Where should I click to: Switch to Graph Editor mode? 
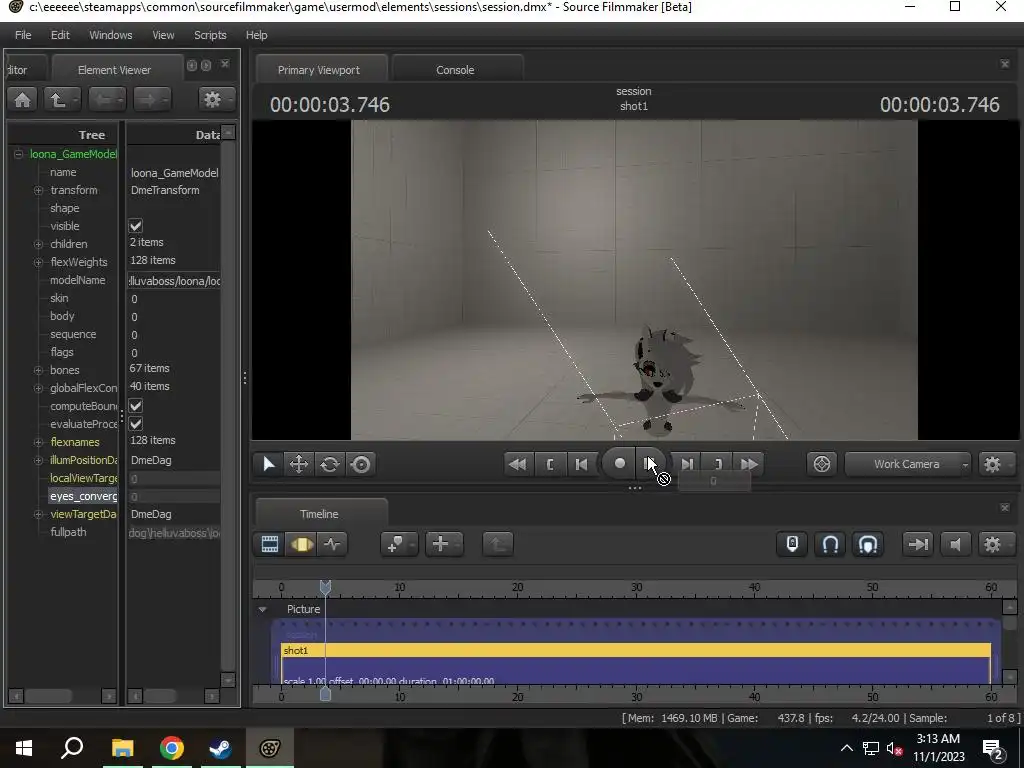click(332, 544)
